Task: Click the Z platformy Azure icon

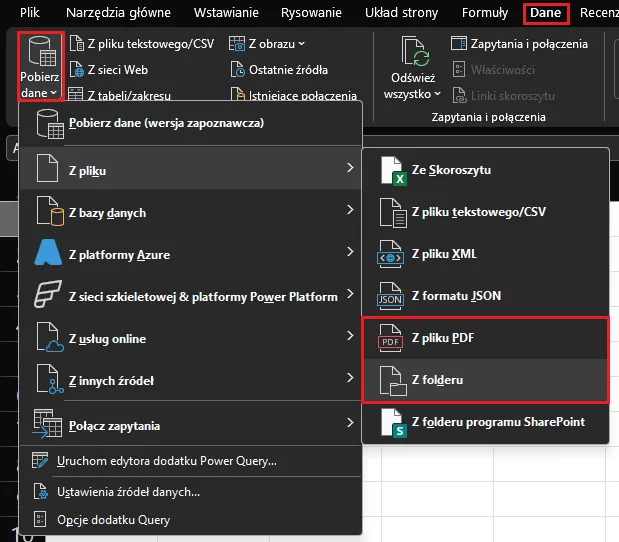Action: tap(49, 254)
